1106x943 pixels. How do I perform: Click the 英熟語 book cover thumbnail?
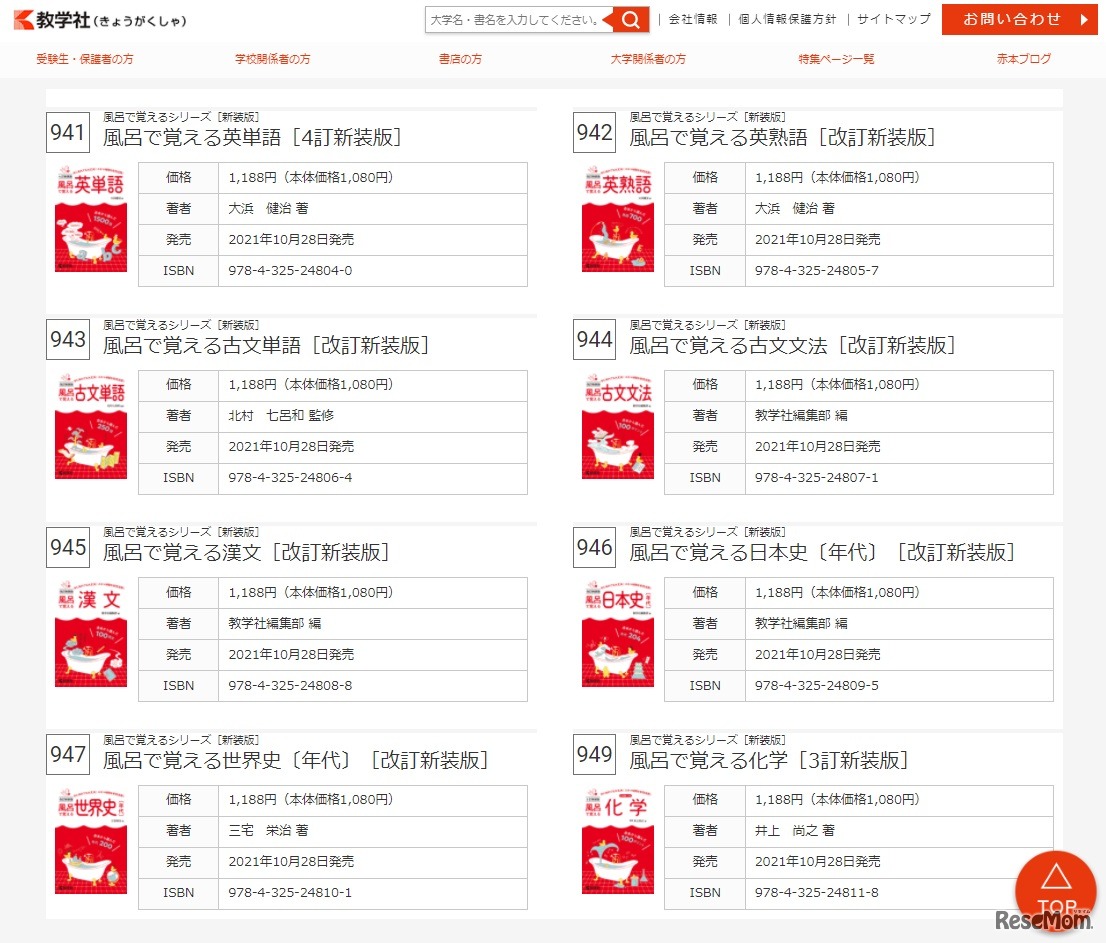tap(618, 219)
